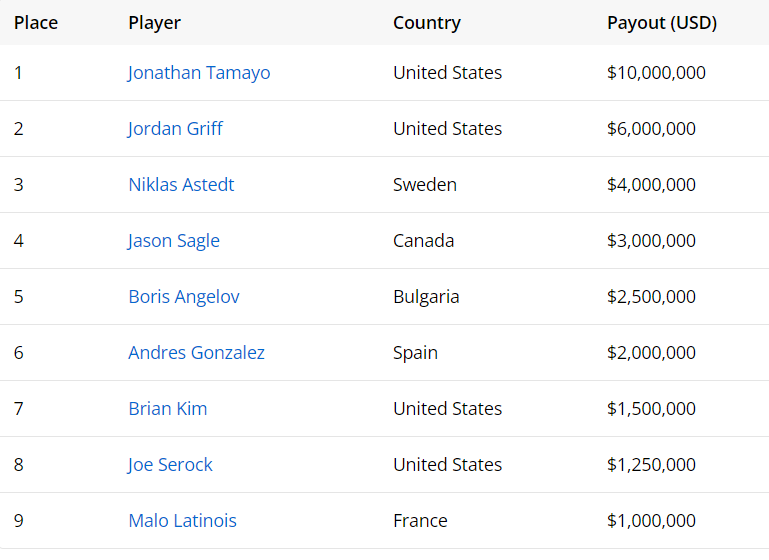Click the Sweden country cell
The height and width of the screenshot is (560, 769).
click(425, 185)
